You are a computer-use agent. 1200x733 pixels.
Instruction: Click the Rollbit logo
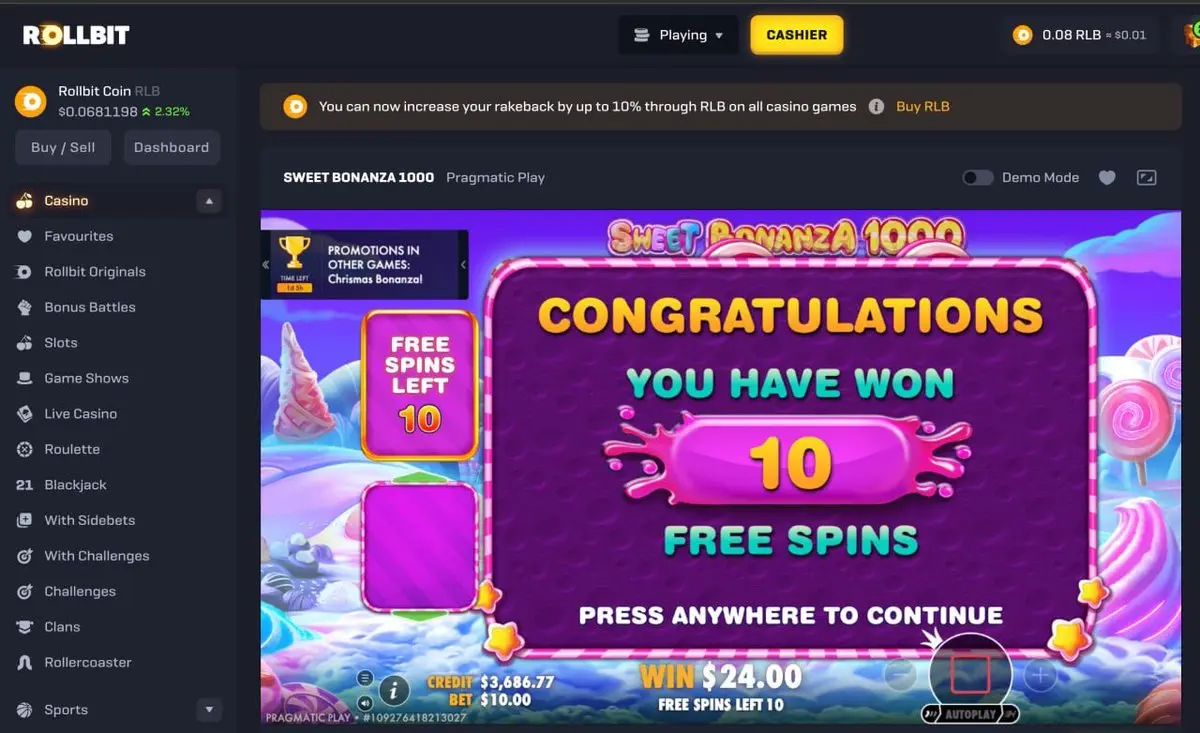point(77,35)
